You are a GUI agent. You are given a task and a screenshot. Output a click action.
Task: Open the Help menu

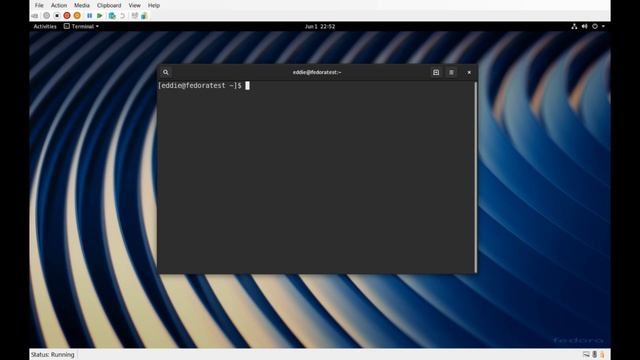coord(154,5)
